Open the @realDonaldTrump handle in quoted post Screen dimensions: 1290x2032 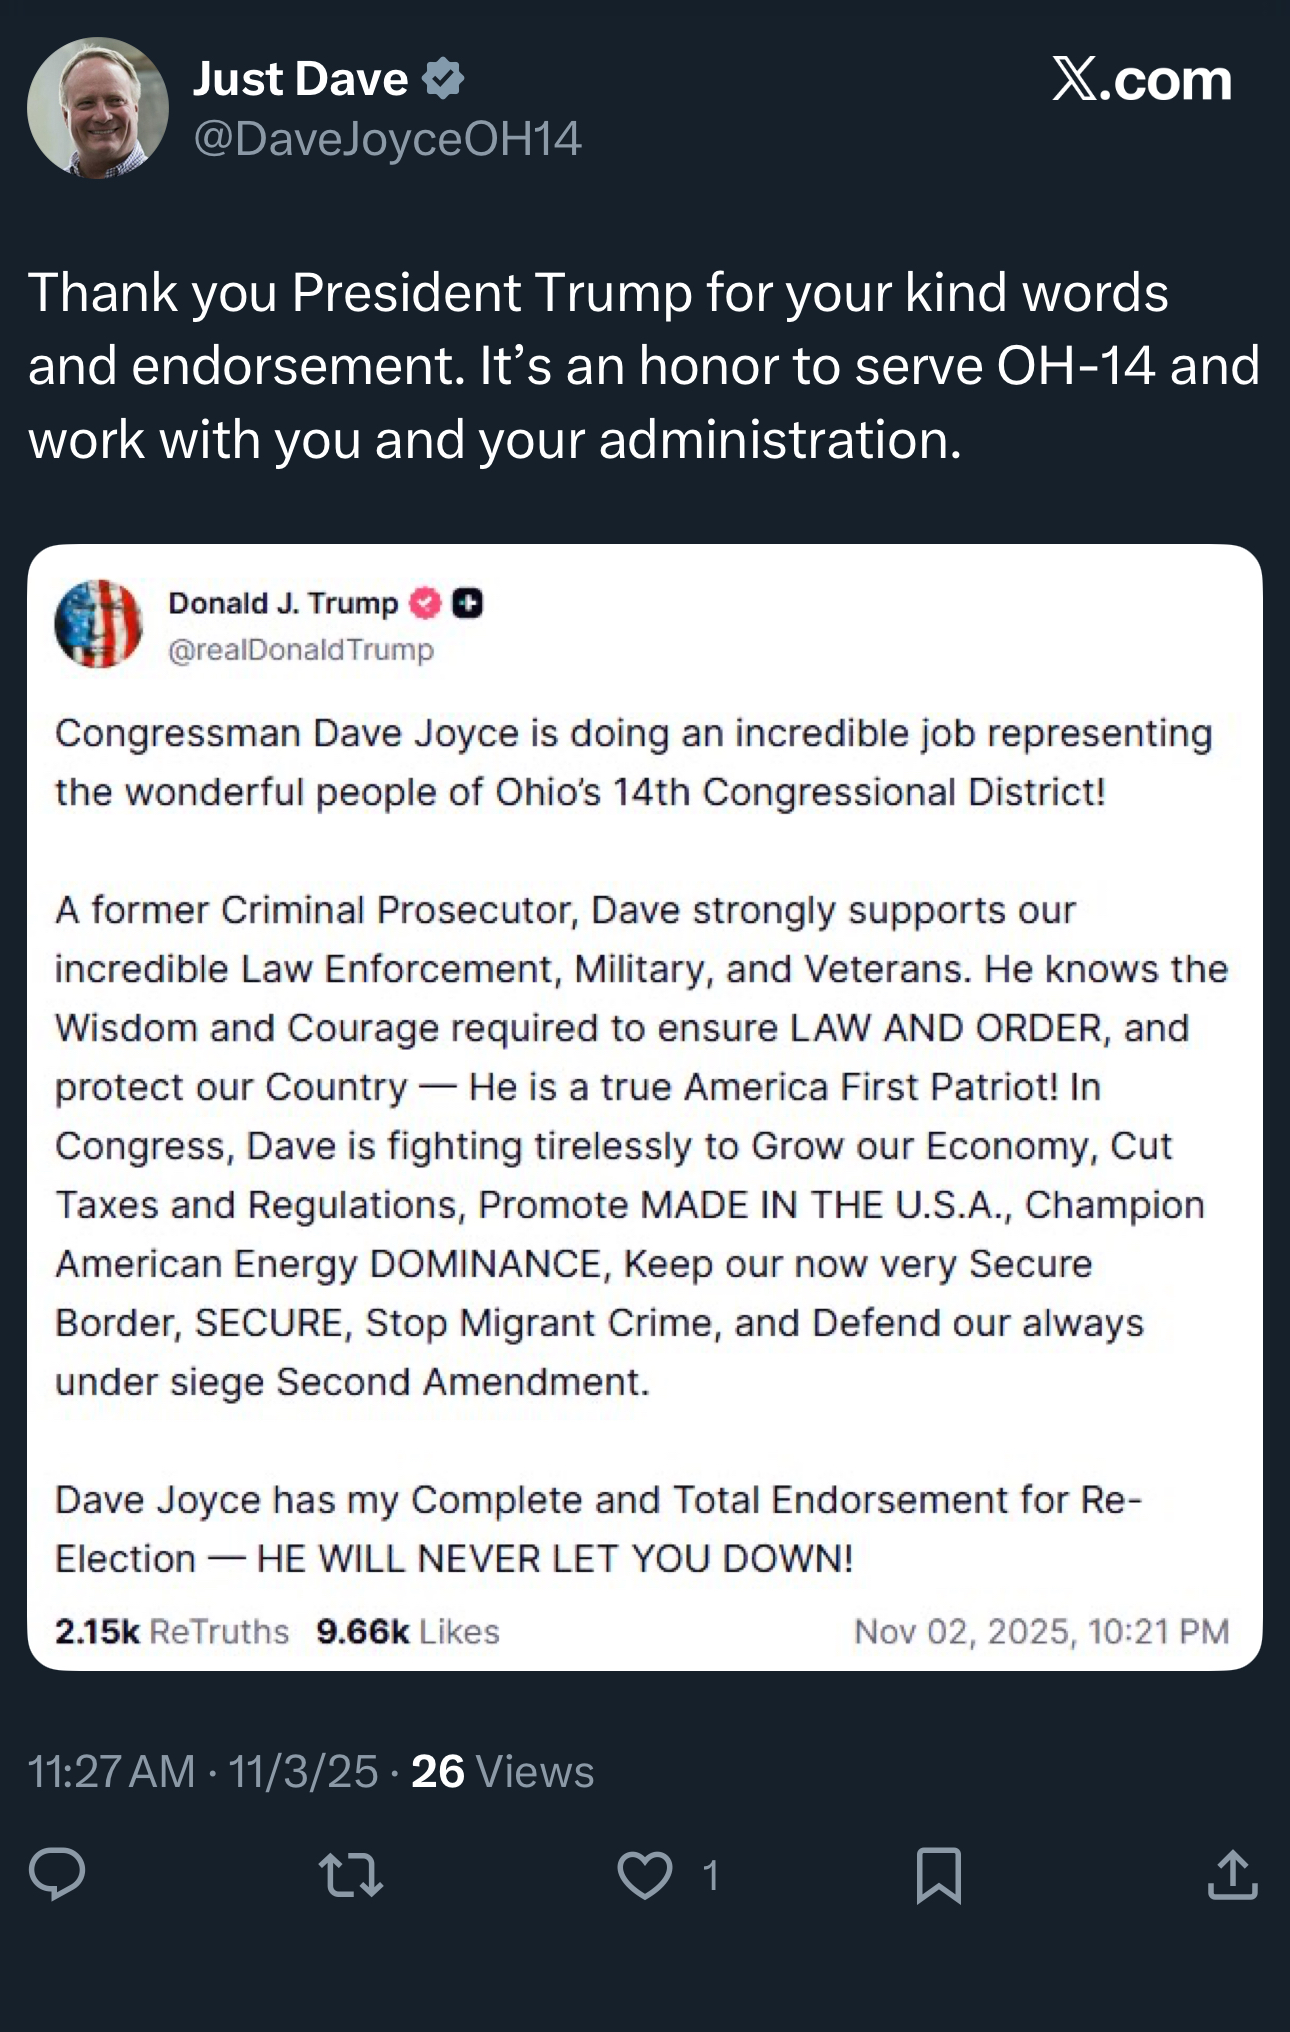click(x=301, y=650)
